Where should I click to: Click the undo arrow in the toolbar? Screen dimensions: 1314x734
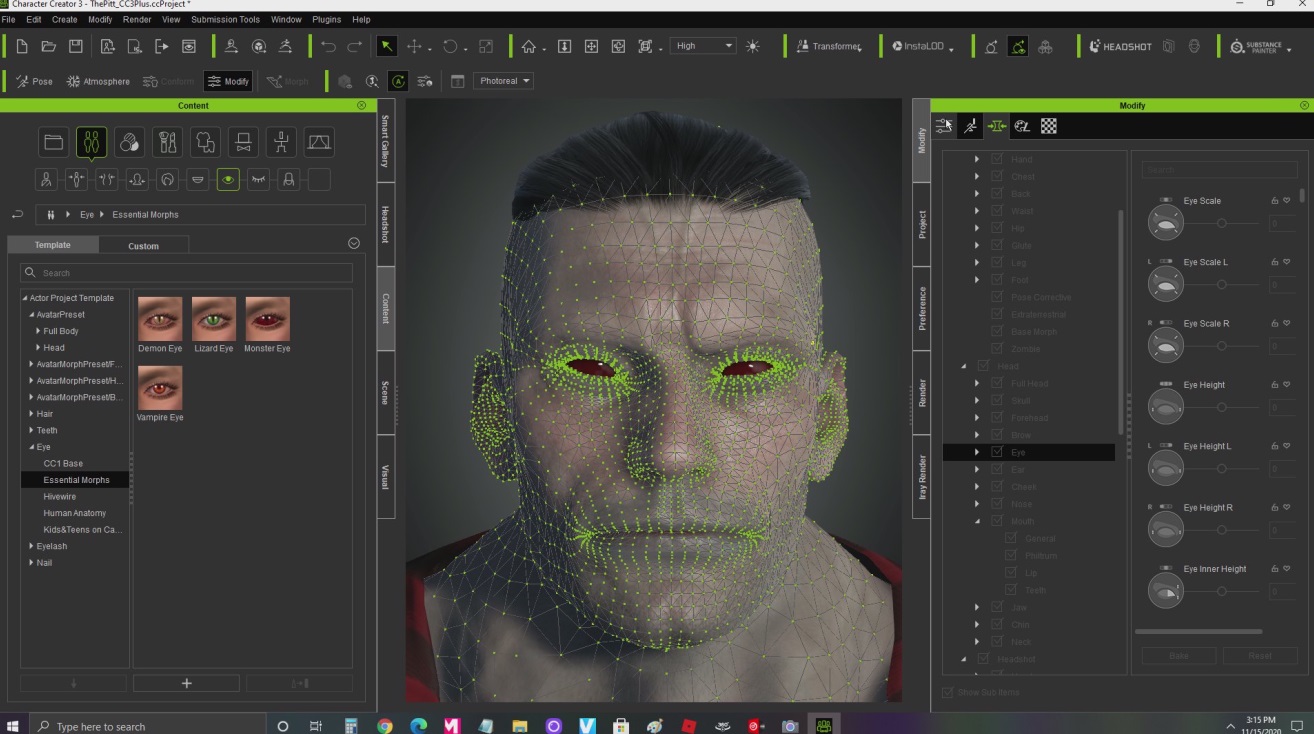pyautogui.click(x=328, y=46)
